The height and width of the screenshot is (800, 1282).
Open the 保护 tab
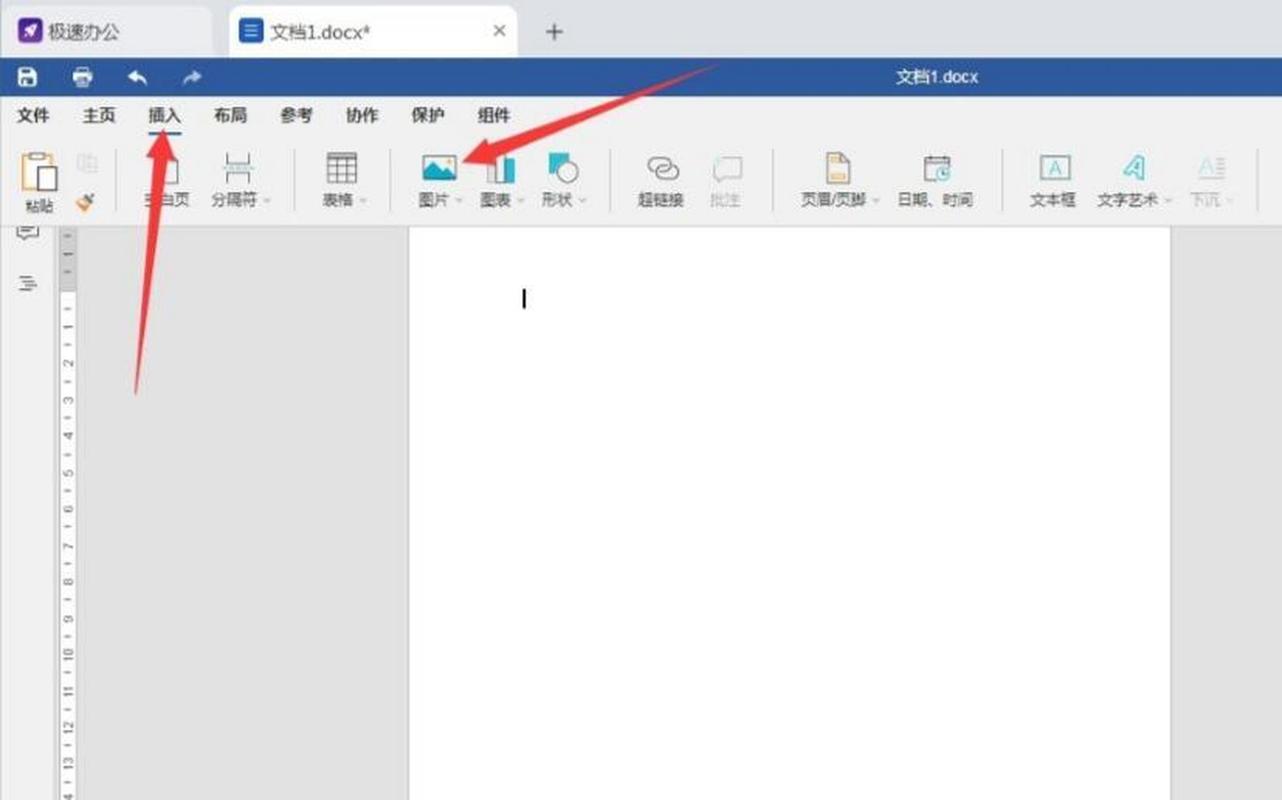pos(428,116)
